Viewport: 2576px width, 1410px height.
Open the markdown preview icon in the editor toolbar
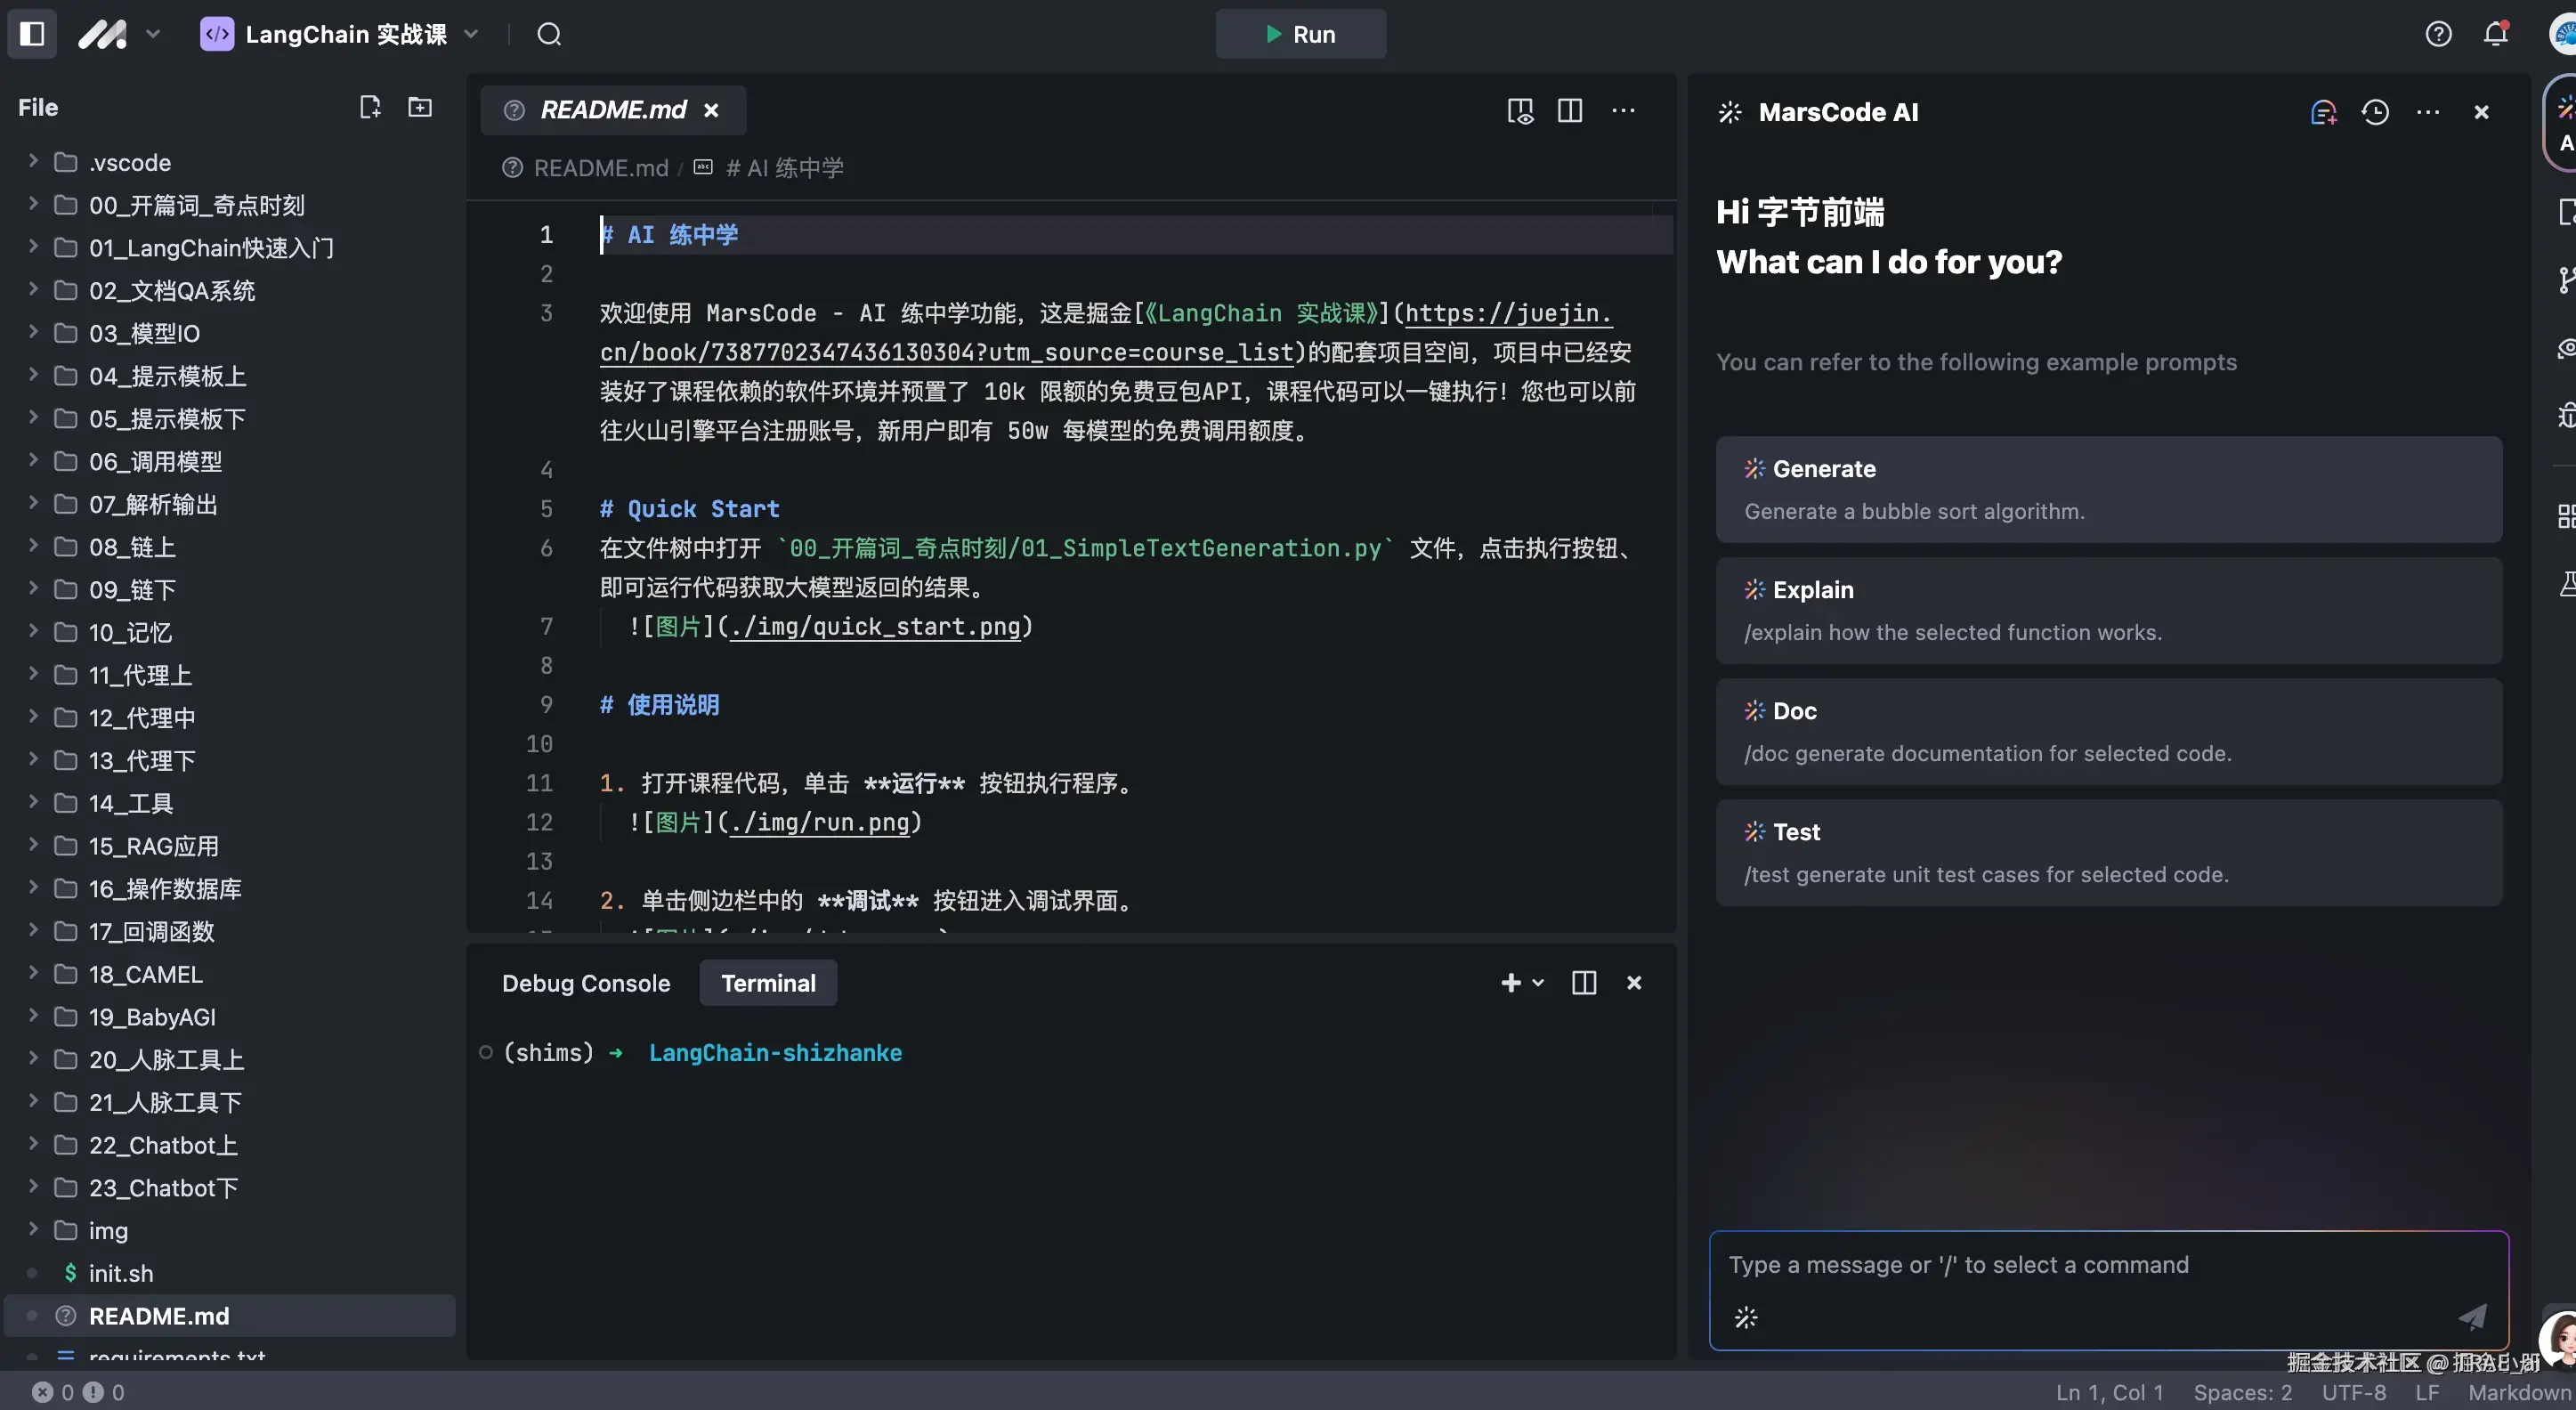click(1520, 111)
